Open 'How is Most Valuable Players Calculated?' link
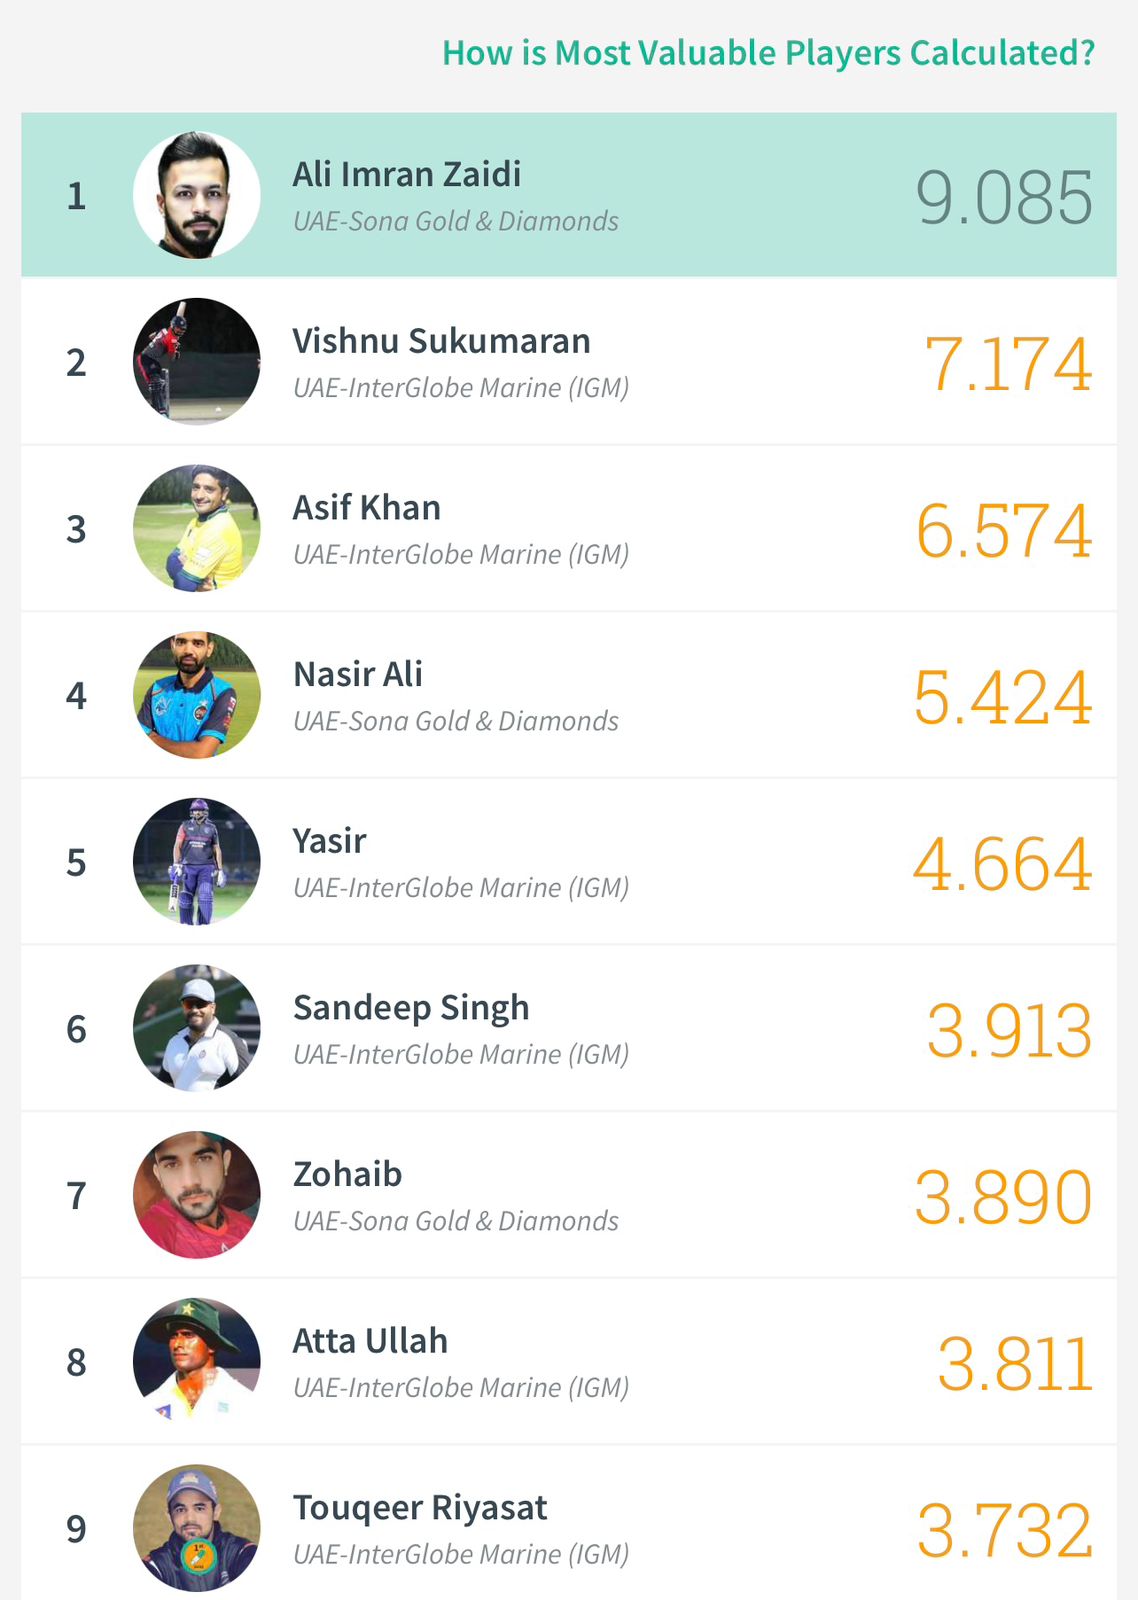 768,53
